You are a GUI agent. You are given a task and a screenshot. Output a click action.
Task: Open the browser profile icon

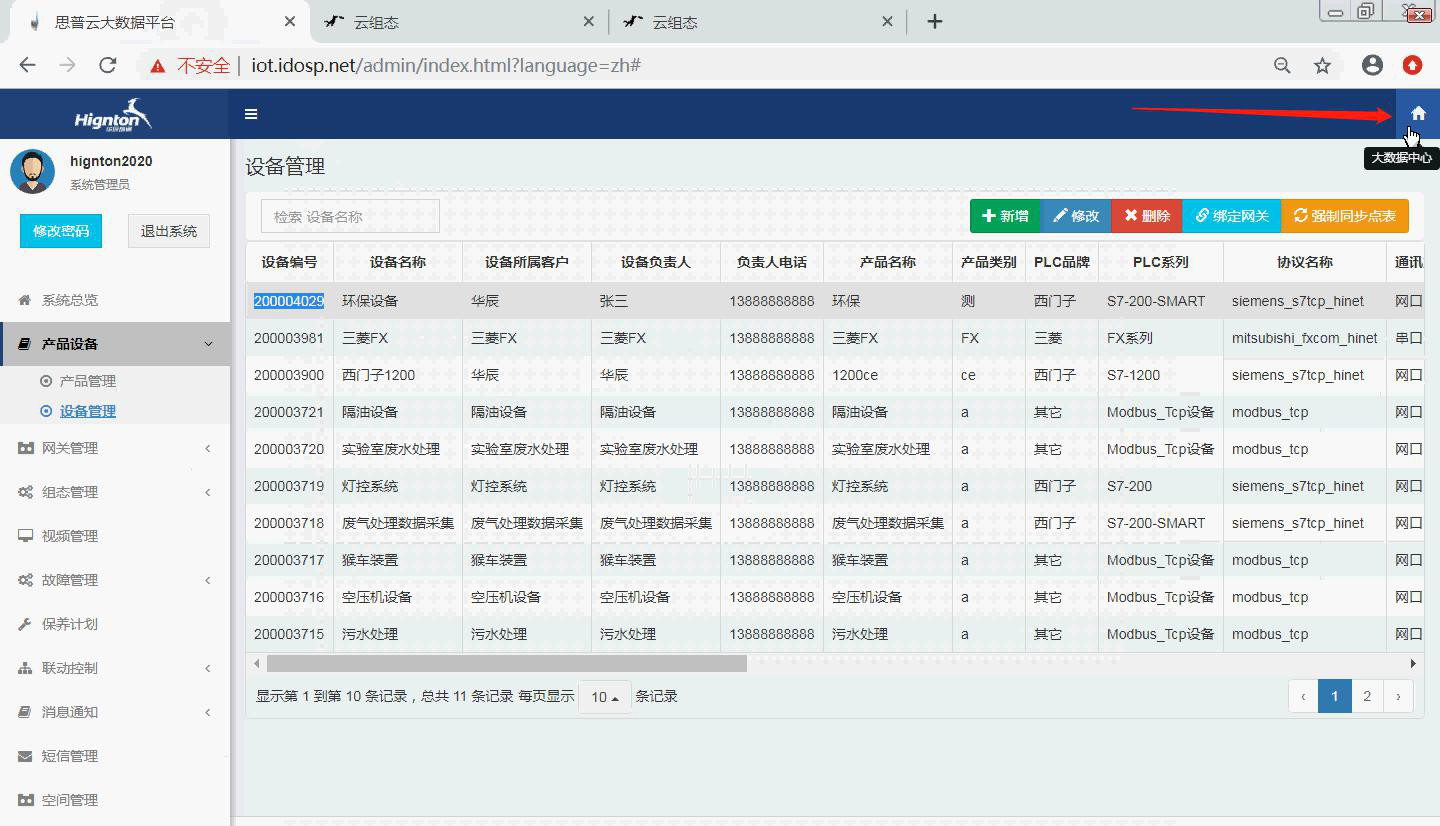pyautogui.click(x=1372, y=64)
